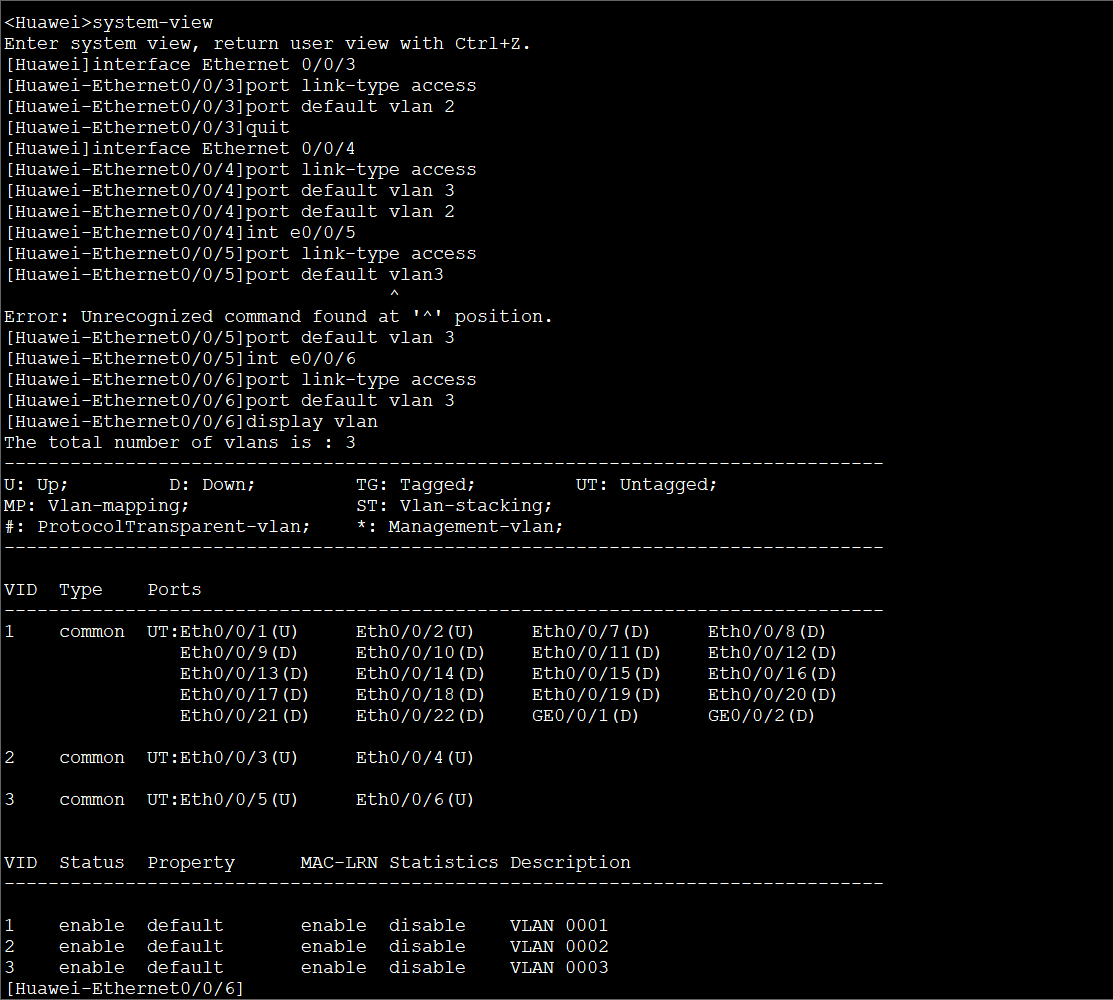Screen dimensions: 1113x1000
Task: Click the 'MAC-LRN' column header
Action: [x=339, y=863]
